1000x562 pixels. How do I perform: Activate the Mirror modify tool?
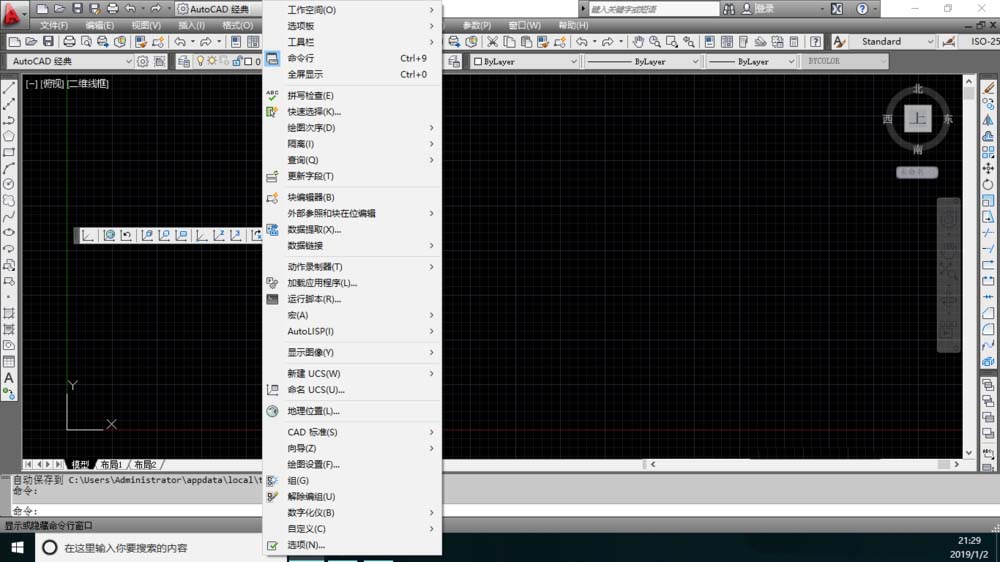(988, 120)
